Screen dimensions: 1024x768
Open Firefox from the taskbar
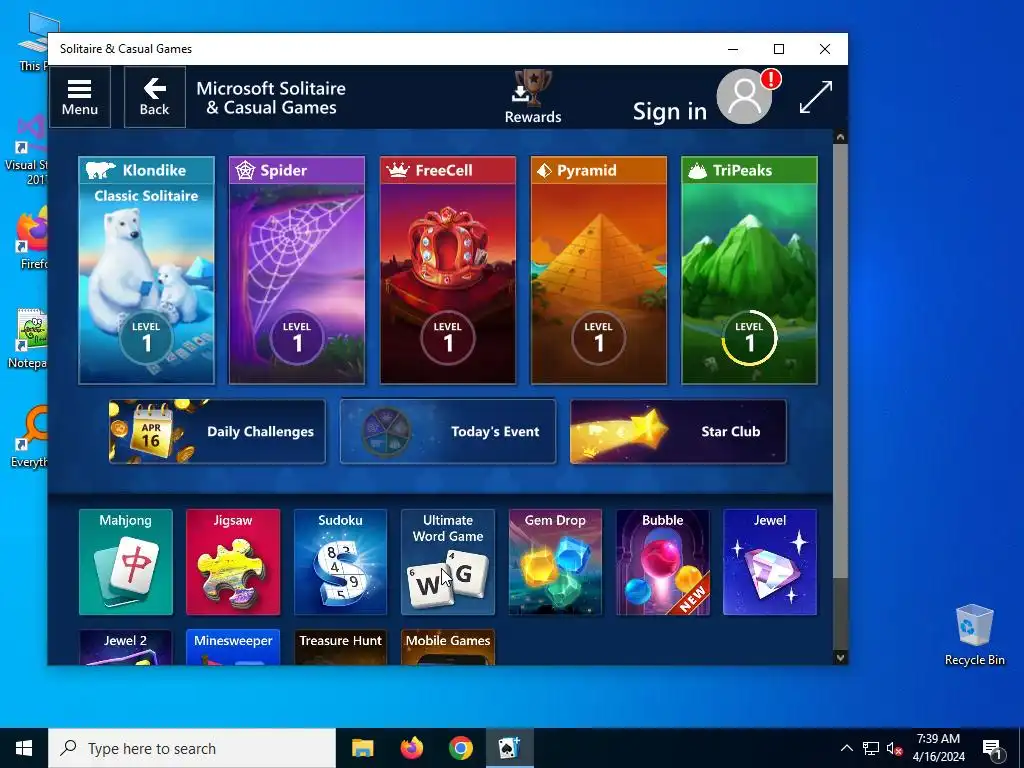411,748
